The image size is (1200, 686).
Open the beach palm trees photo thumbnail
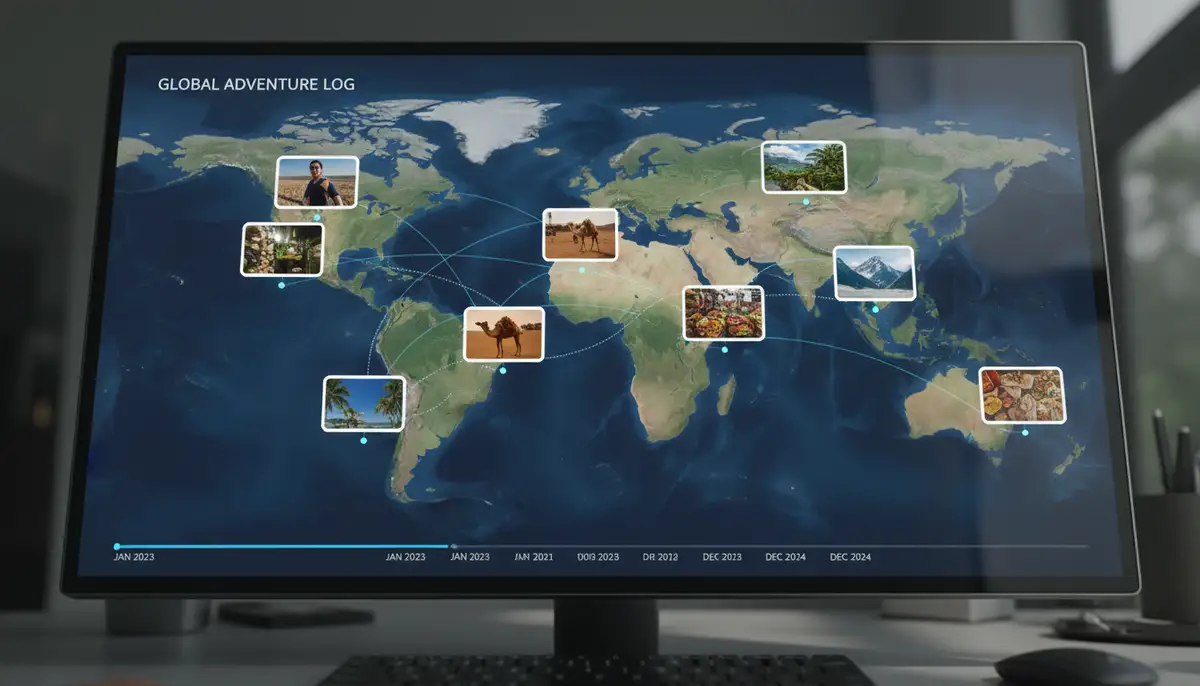click(x=363, y=404)
